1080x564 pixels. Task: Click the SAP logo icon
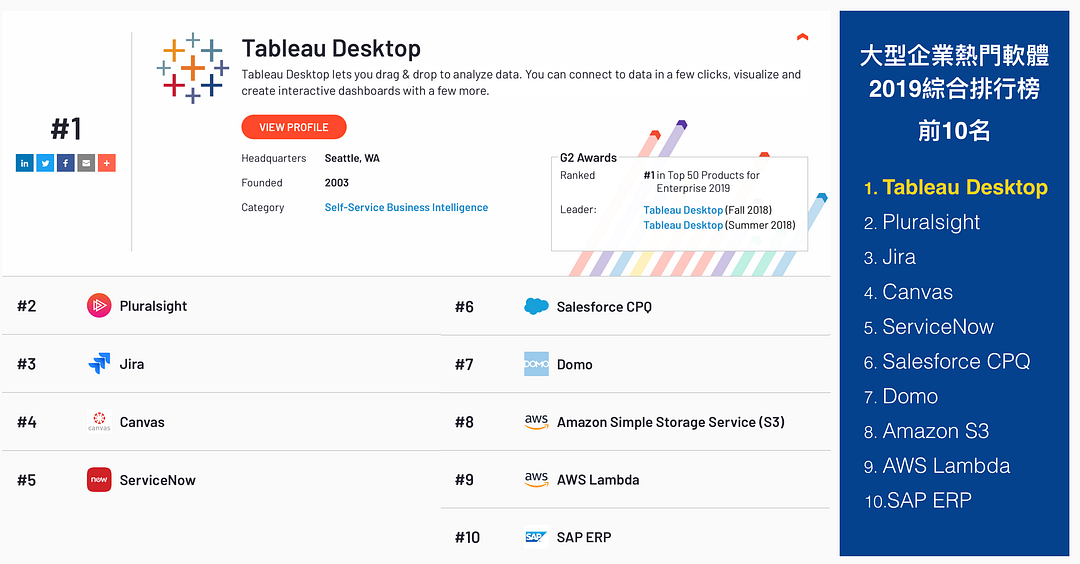tap(536, 537)
